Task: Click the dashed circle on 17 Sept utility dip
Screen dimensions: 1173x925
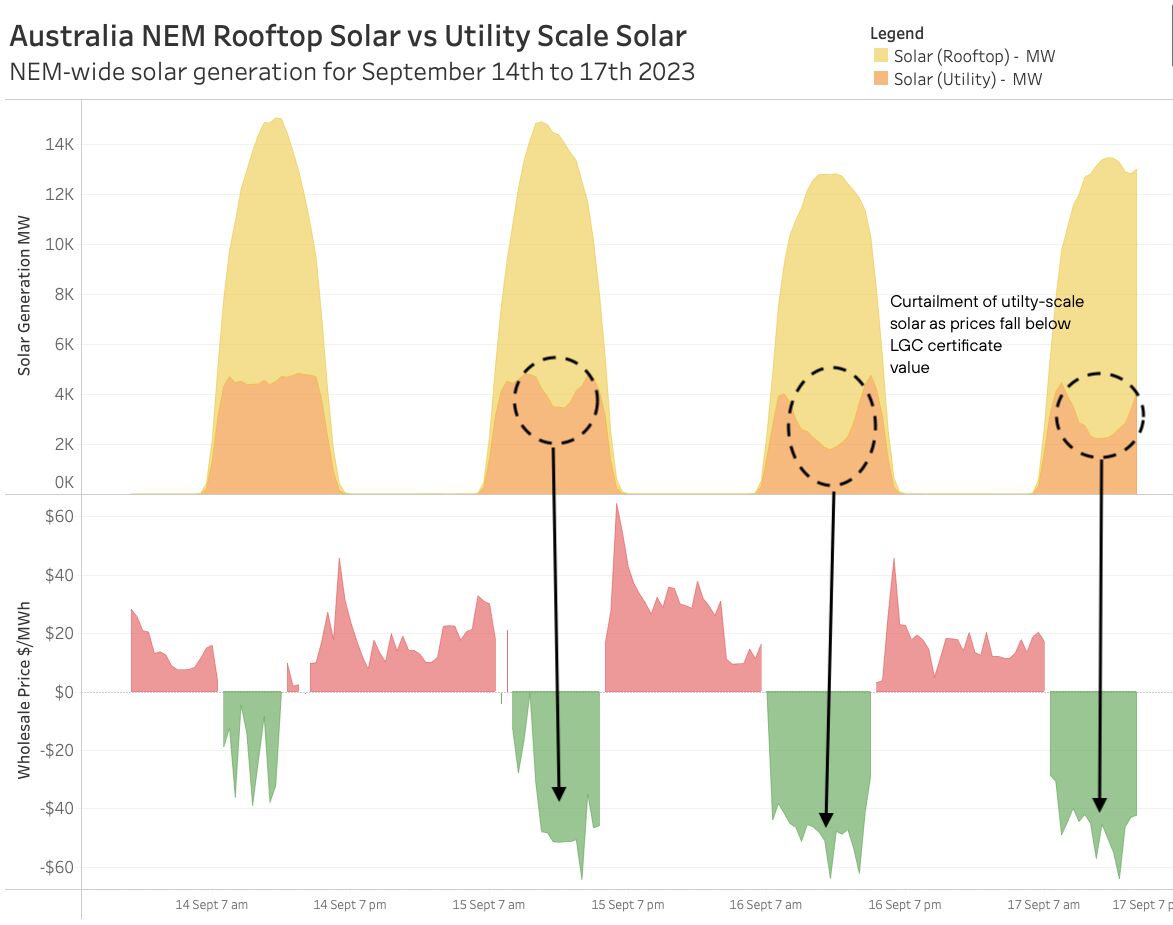Action: 1100,415
